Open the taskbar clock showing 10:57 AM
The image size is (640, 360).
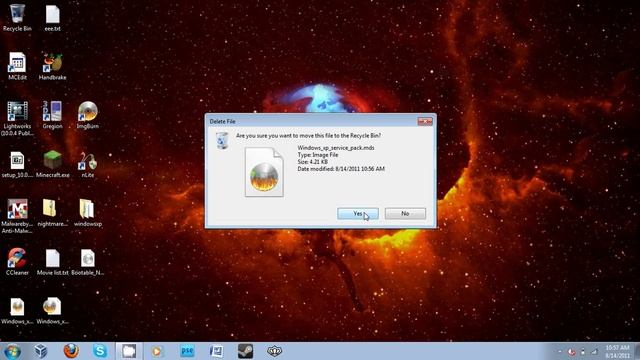[x=617, y=351]
